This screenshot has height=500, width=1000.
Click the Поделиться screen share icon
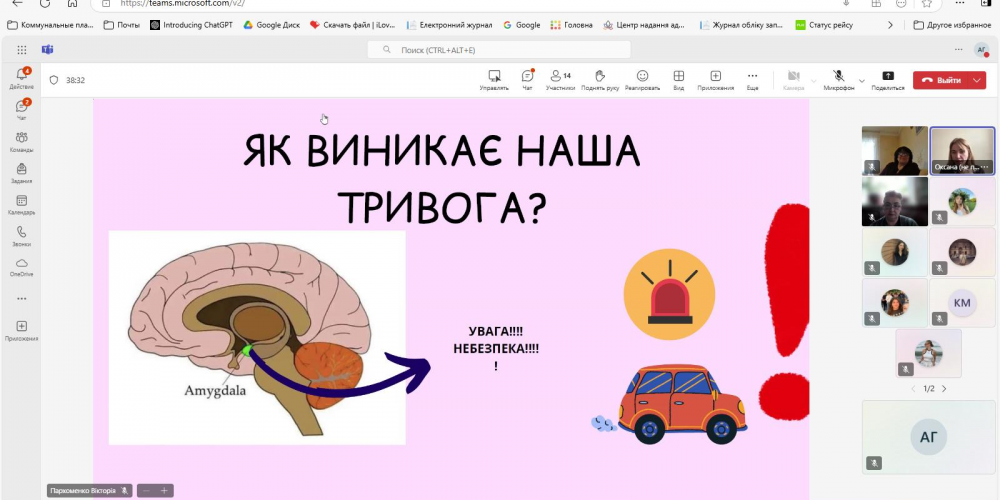887,79
